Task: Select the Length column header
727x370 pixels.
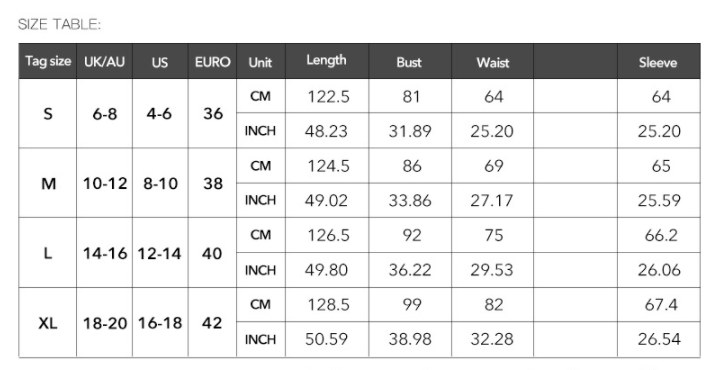Action: tap(327, 61)
